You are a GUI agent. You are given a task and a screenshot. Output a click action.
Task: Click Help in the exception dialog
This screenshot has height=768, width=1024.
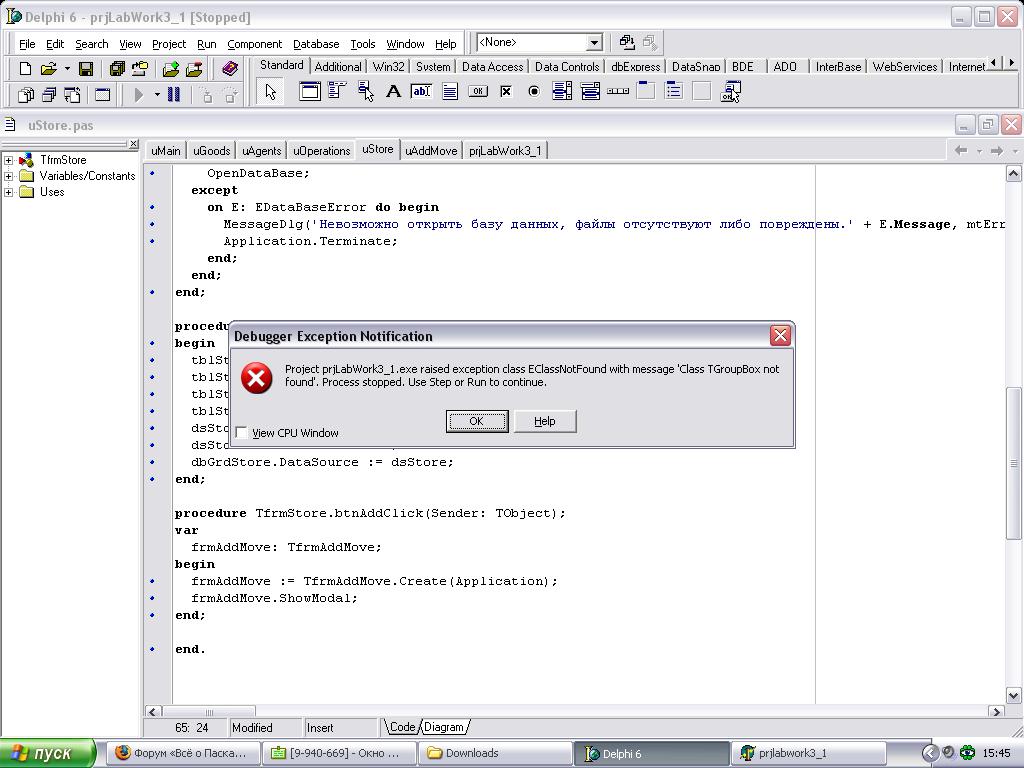(x=544, y=421)
